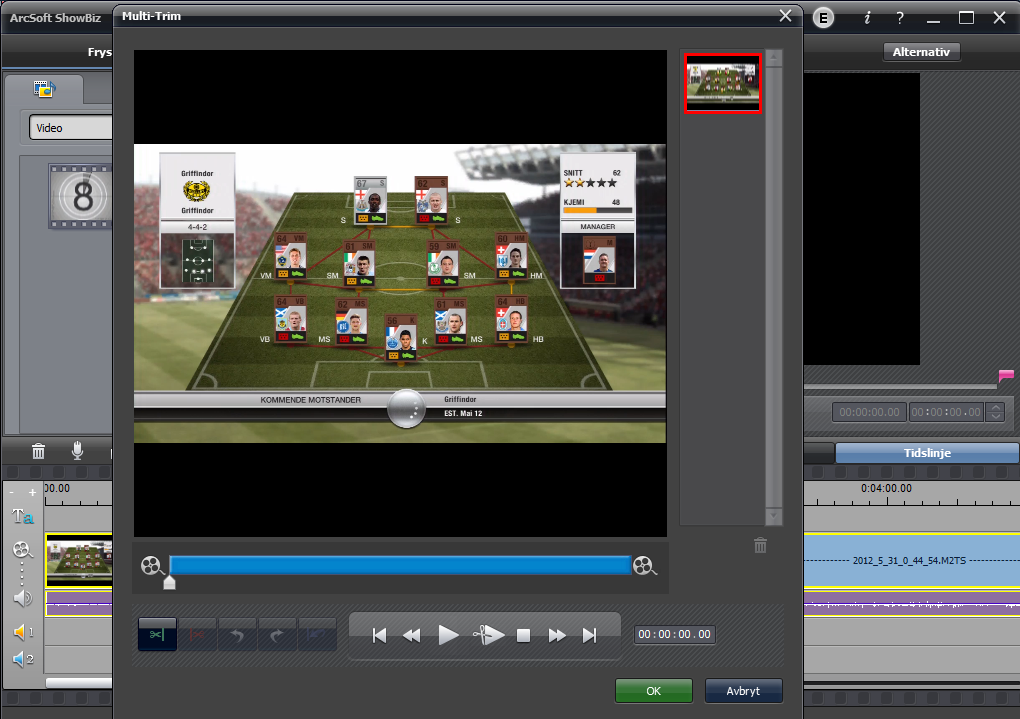Click the Frys menu item
This screenshot has height=719, width=1020.
coord(100,52)
